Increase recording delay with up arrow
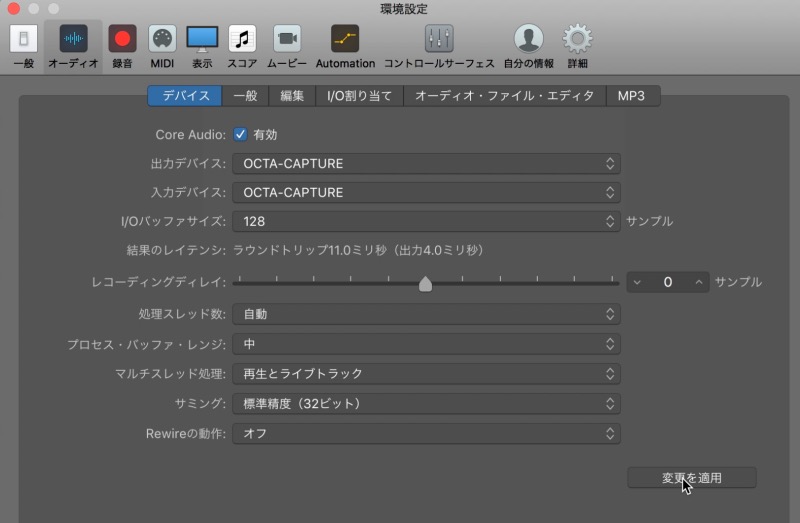 click(699, 282)
